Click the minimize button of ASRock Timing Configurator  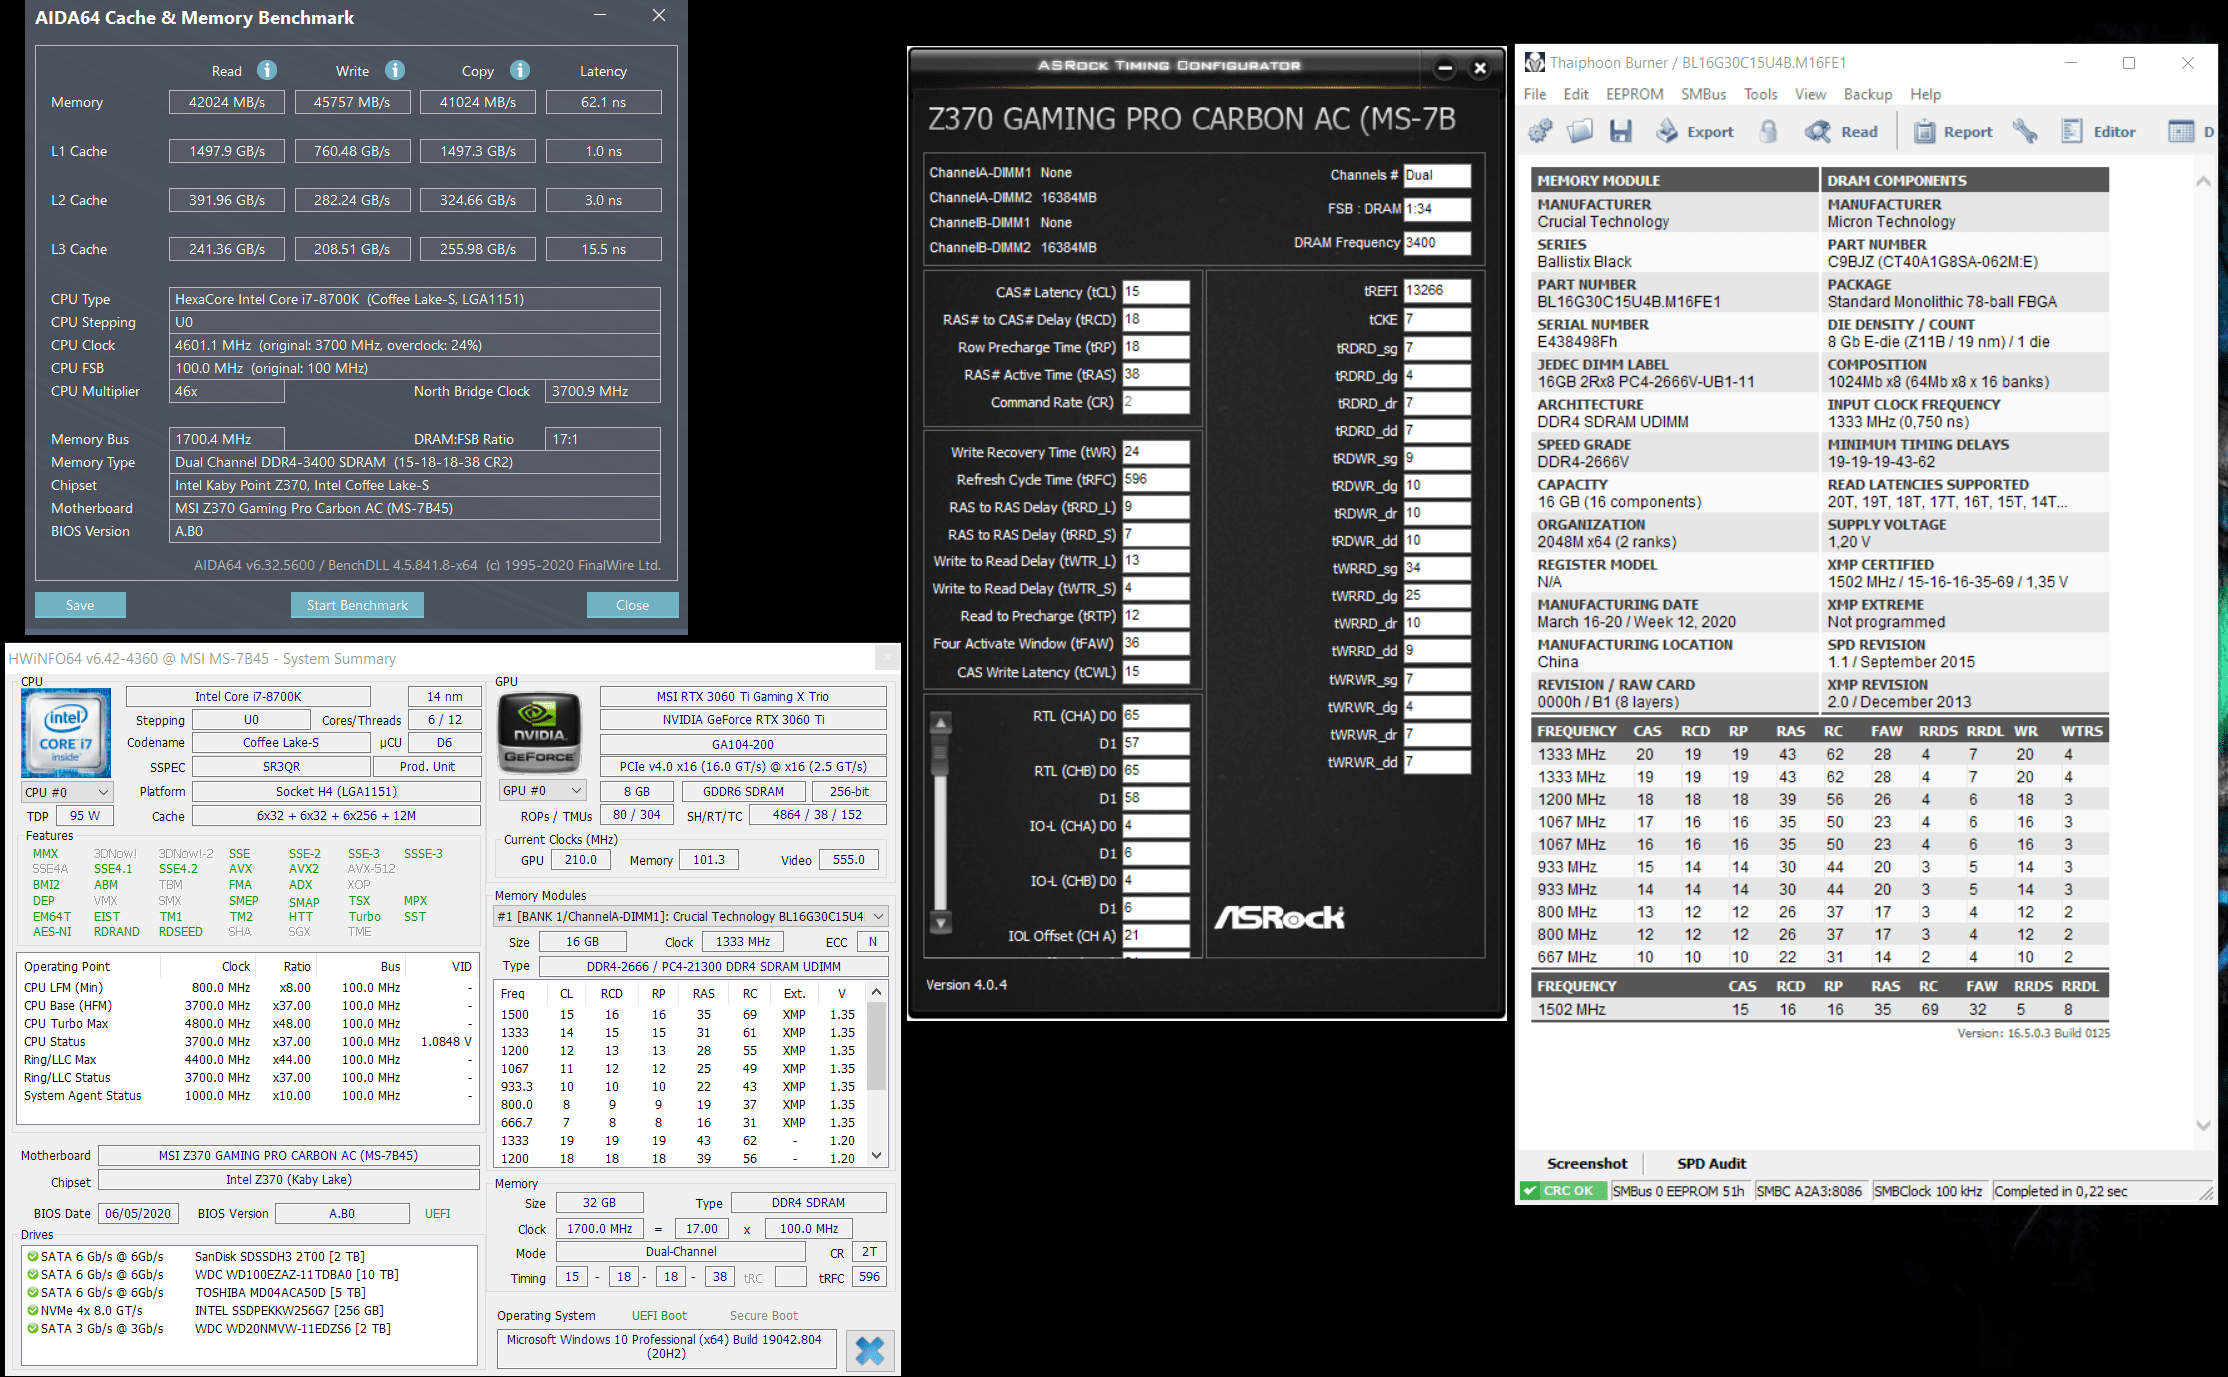(x=1445, y=68)
